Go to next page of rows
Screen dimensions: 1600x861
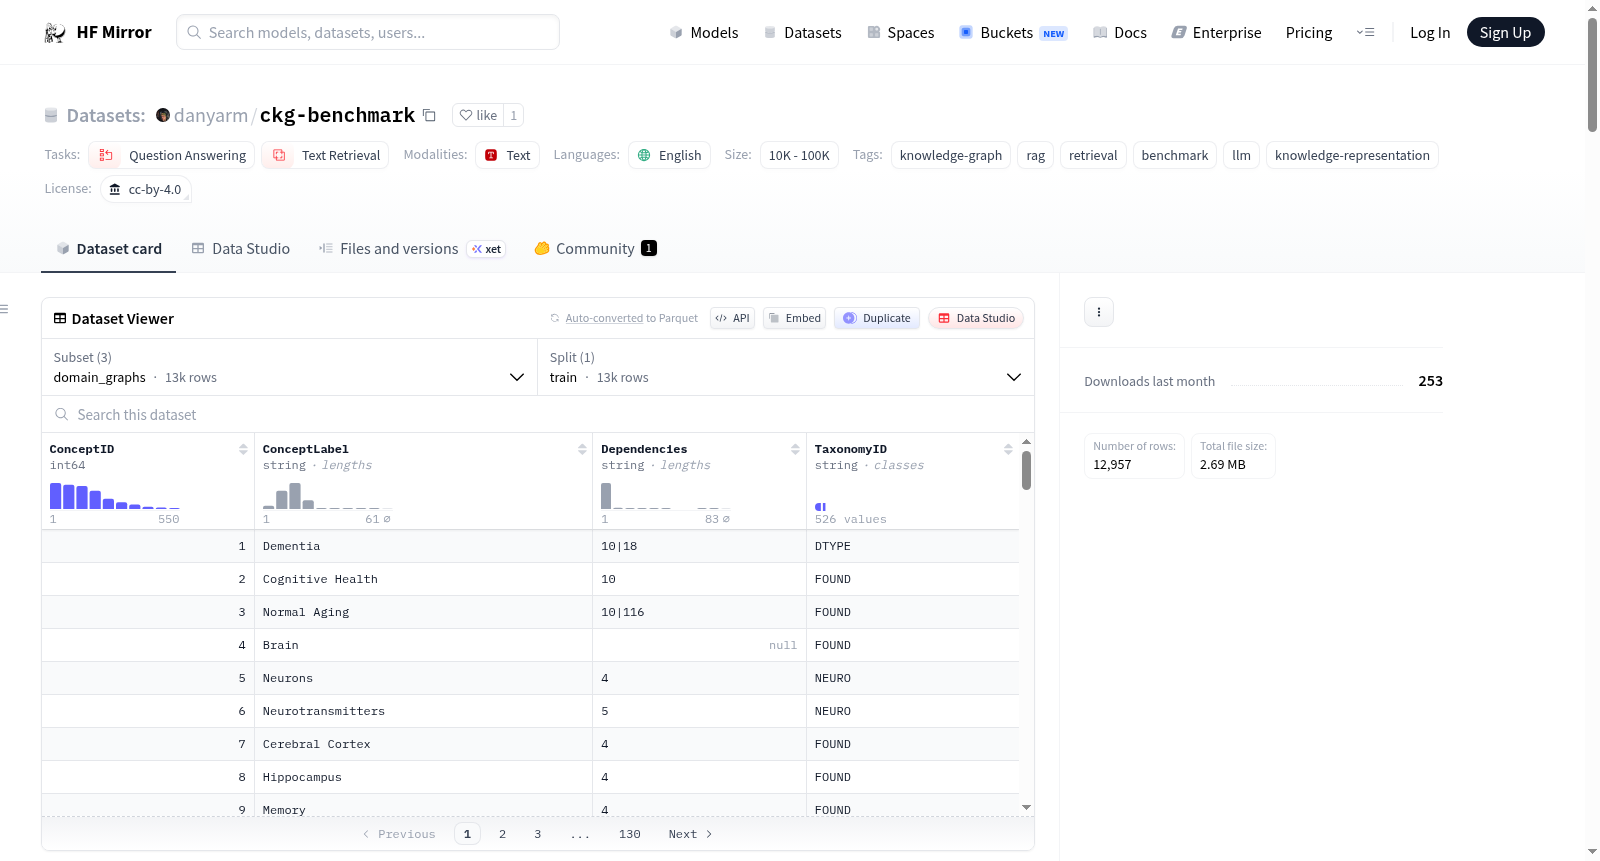(x=690, y=834)
